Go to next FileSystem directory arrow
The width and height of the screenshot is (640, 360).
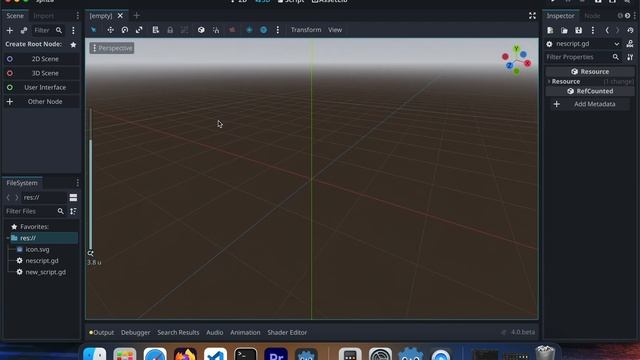click(17, 198)
